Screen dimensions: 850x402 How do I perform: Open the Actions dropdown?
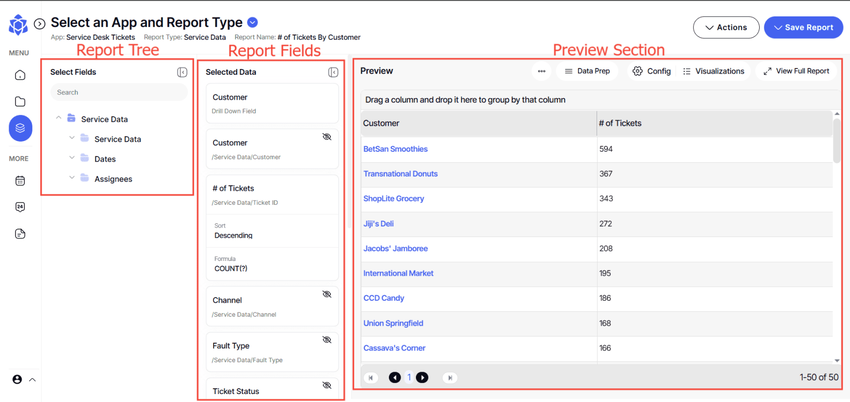(x=726, y=27)
